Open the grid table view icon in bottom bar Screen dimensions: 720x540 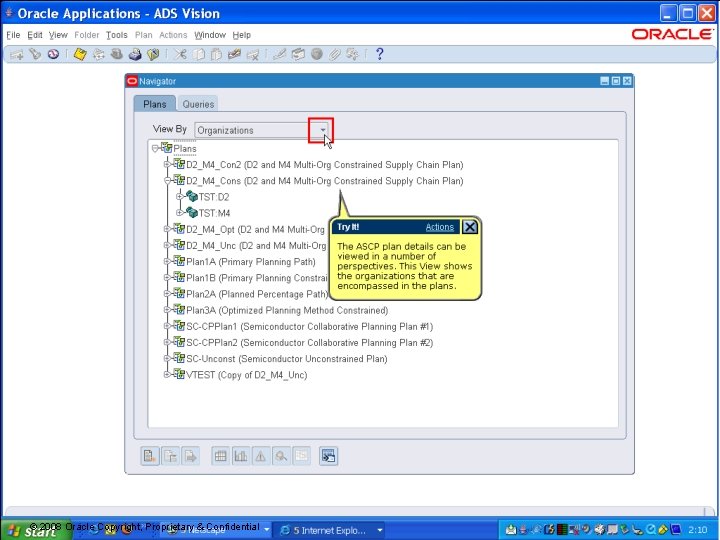click(220, 456)
